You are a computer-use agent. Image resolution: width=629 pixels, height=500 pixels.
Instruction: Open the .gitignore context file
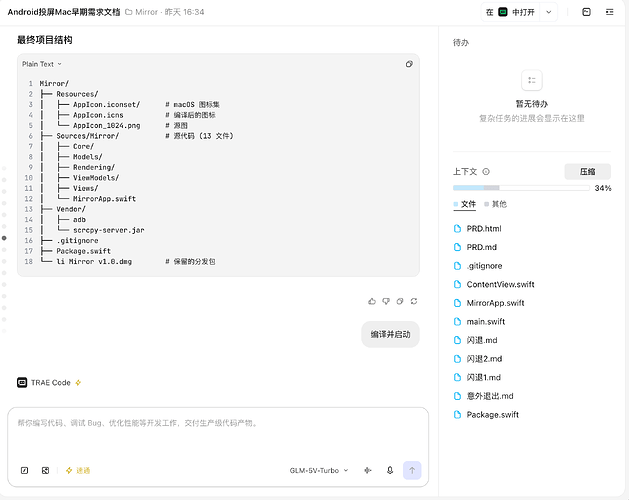pyautogui.click(x=478, y=266)
